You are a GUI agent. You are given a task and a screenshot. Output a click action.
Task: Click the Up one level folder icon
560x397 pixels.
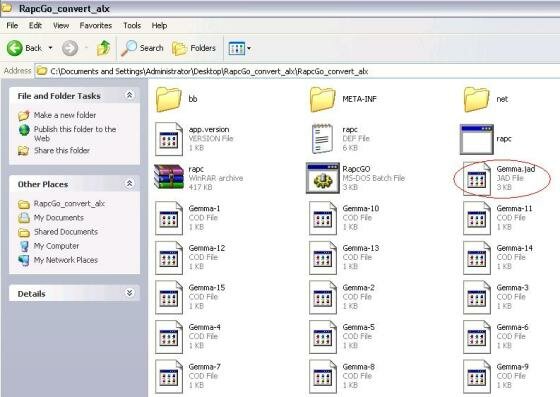103,48
